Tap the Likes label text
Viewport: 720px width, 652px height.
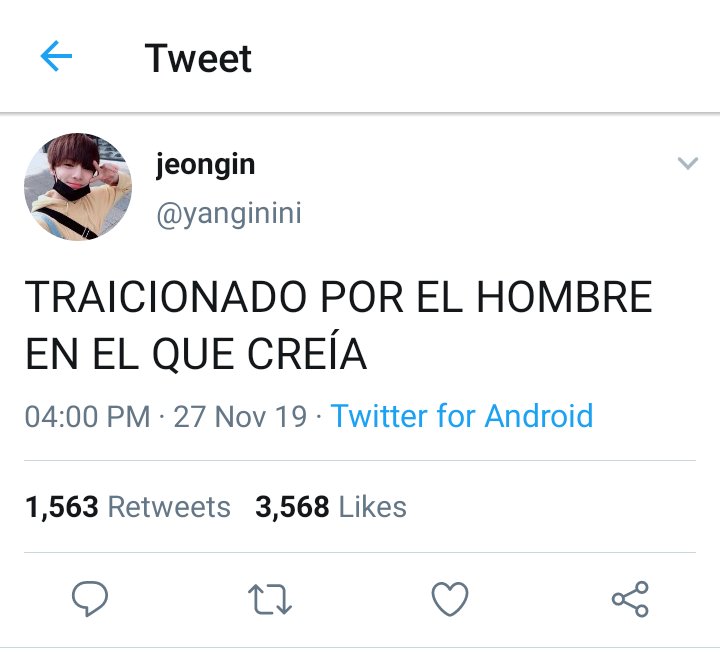[372, 507]
